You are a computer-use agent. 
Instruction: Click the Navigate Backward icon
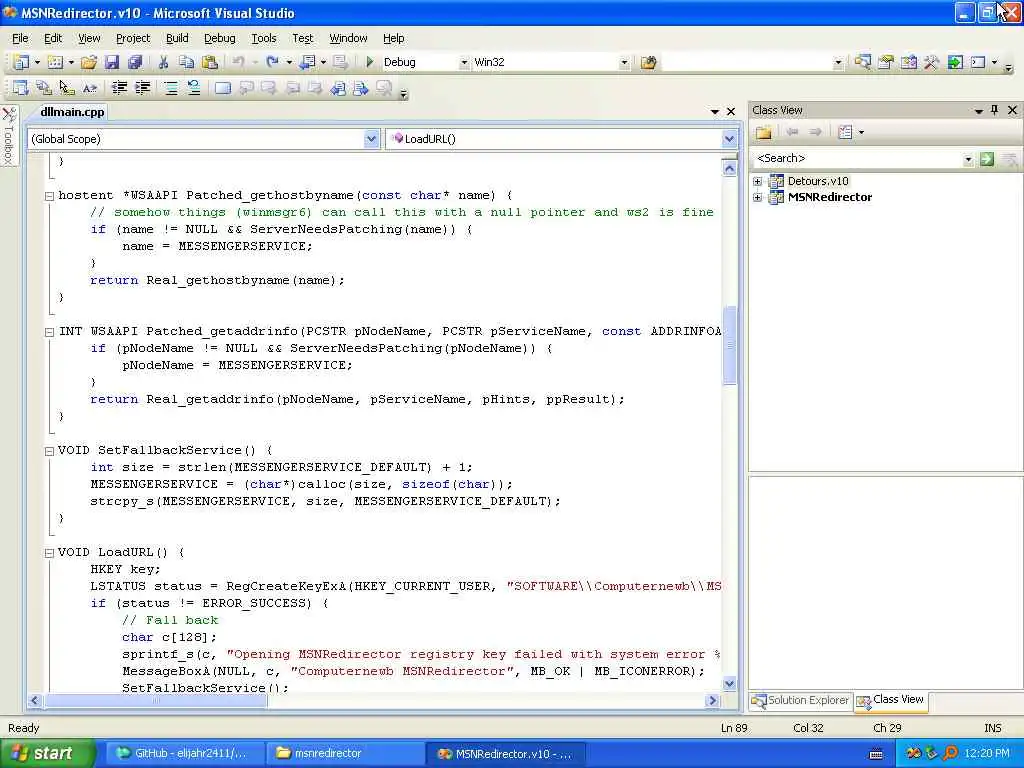(x=307, y=62)
